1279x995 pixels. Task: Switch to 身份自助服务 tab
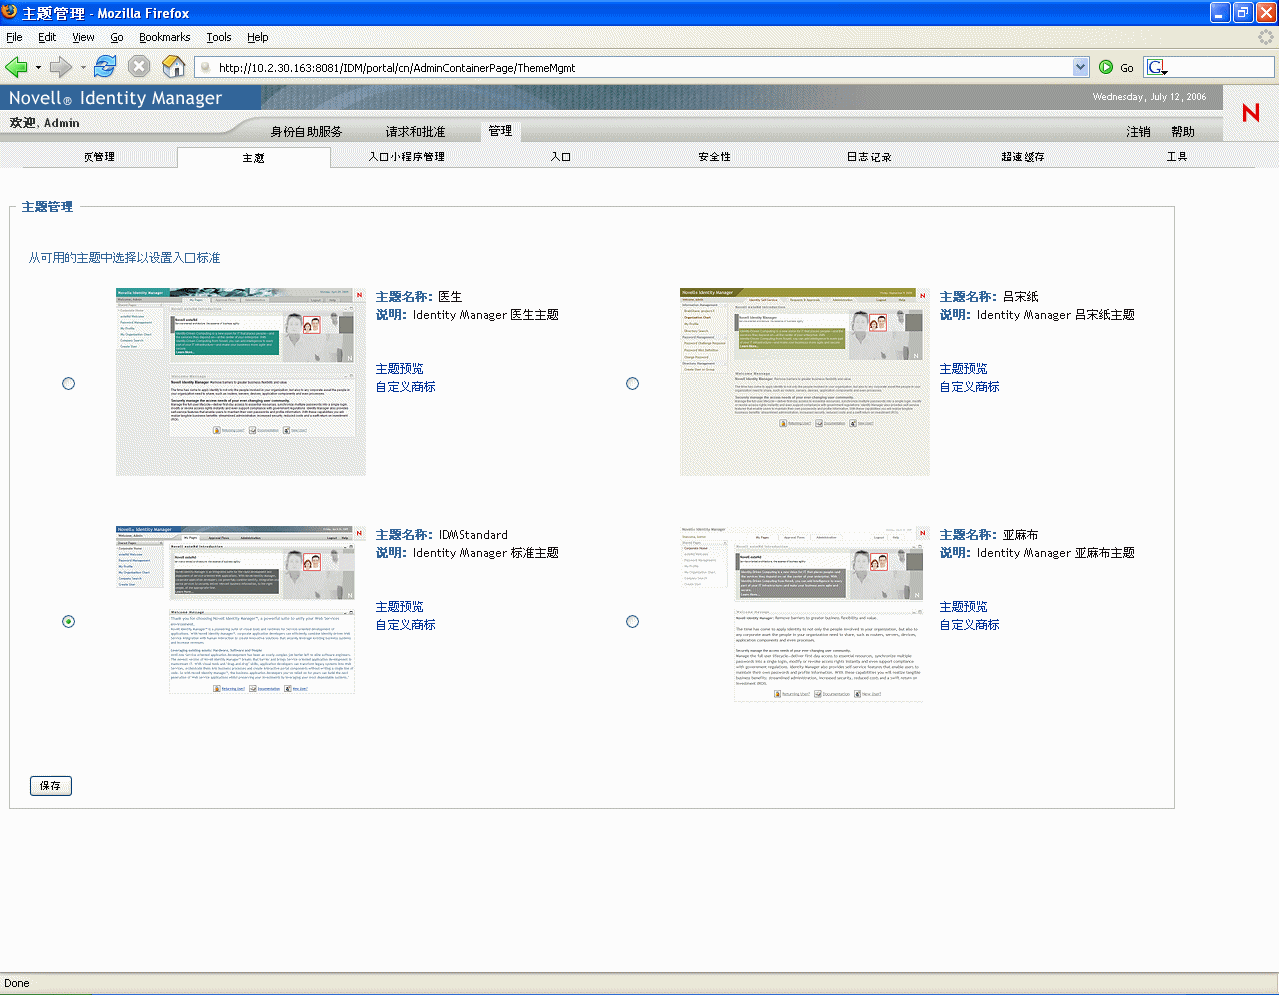coord(306,131)
